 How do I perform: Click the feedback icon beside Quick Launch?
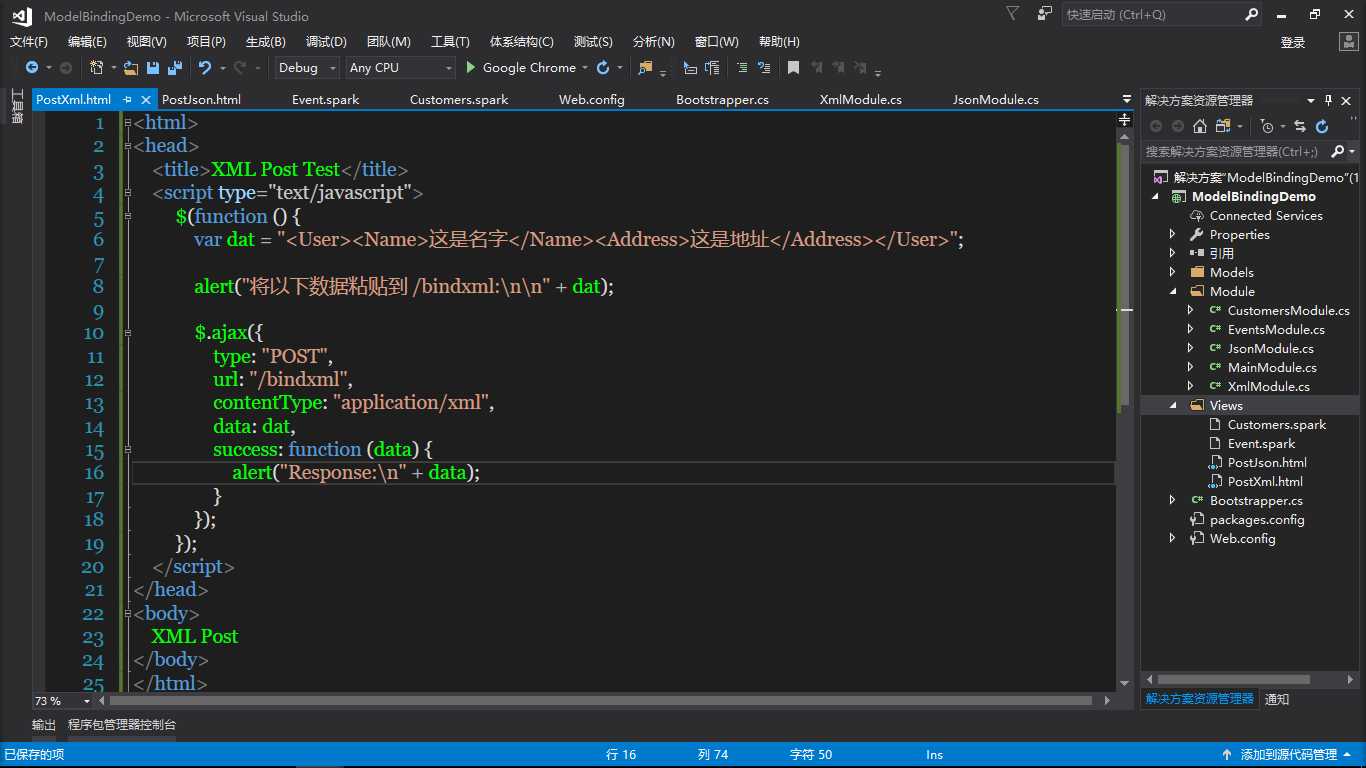(1045, 14)
